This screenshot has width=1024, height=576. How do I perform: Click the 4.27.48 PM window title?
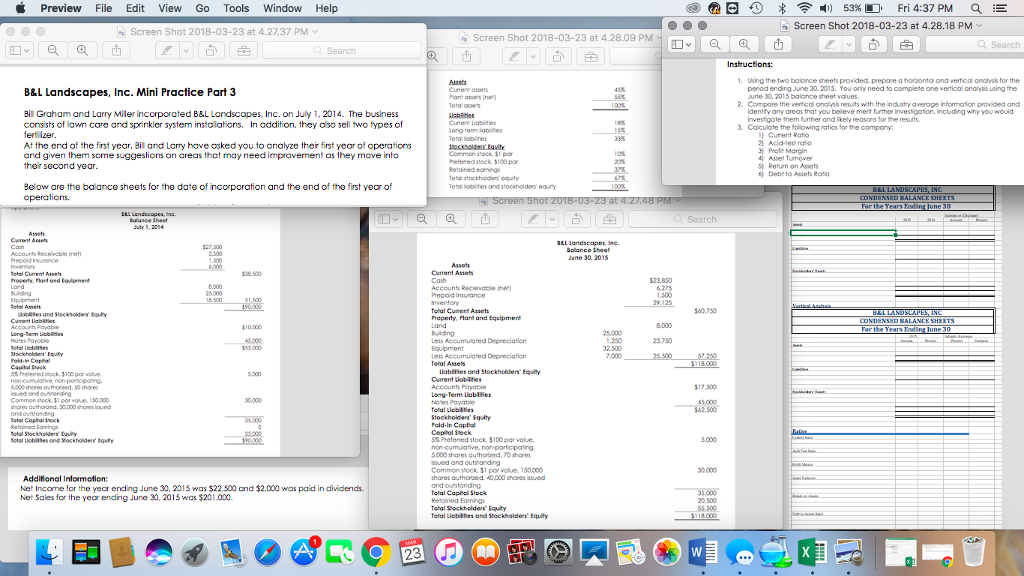[581, 200]
